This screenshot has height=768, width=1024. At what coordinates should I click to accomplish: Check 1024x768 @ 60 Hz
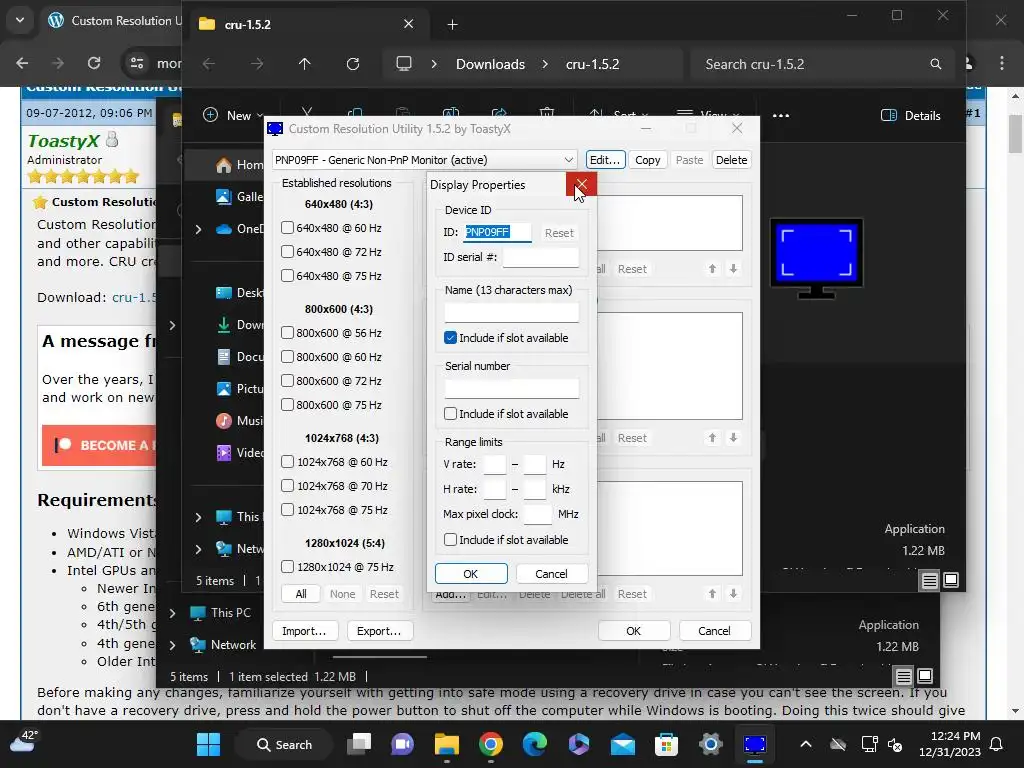pyautogui.click(x=287, y=462)
